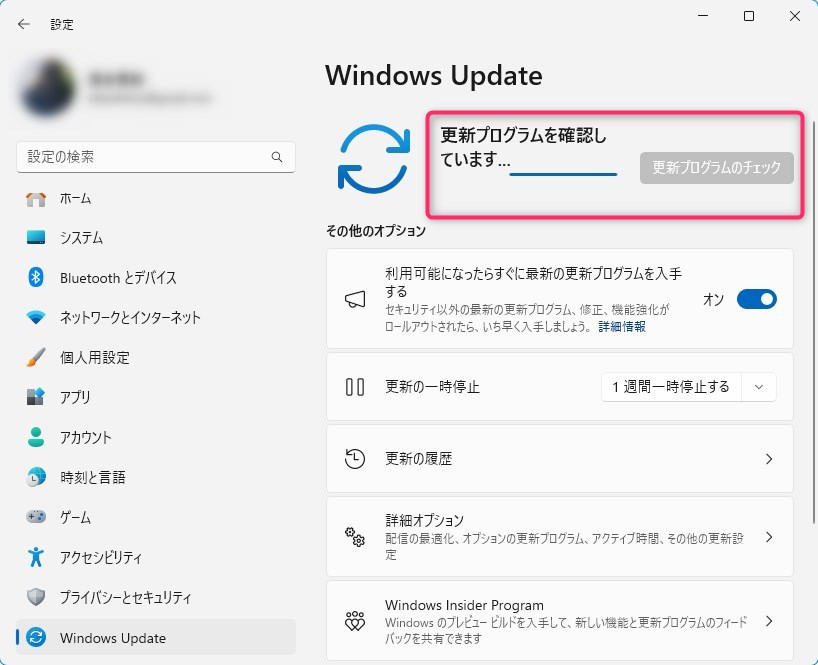Click the search magnifier icon
Viewport: 818px width, 665px height.
pyautogui.click(x=277, y=158)
